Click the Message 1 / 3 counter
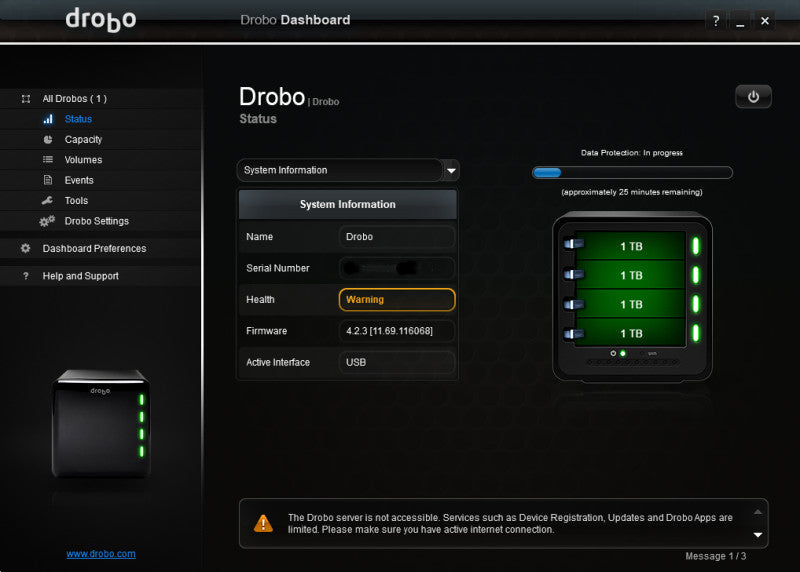This screenshot has width=800, height=572. coord(715,556)
